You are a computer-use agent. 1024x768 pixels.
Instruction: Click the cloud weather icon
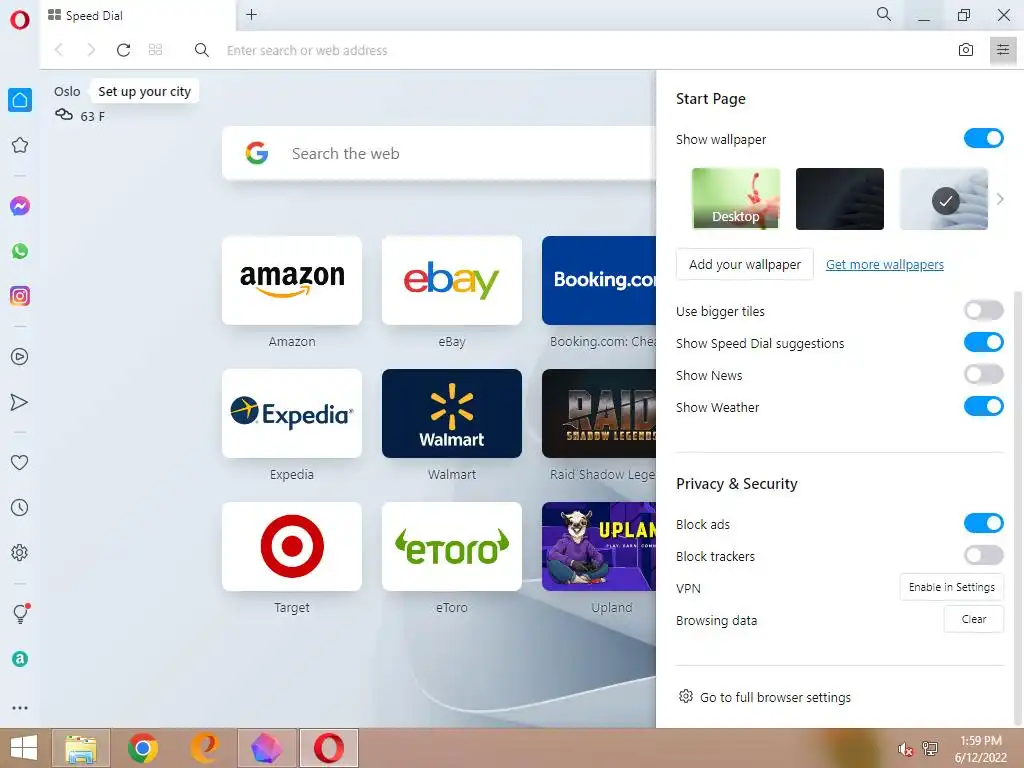[x=63, y=115]
